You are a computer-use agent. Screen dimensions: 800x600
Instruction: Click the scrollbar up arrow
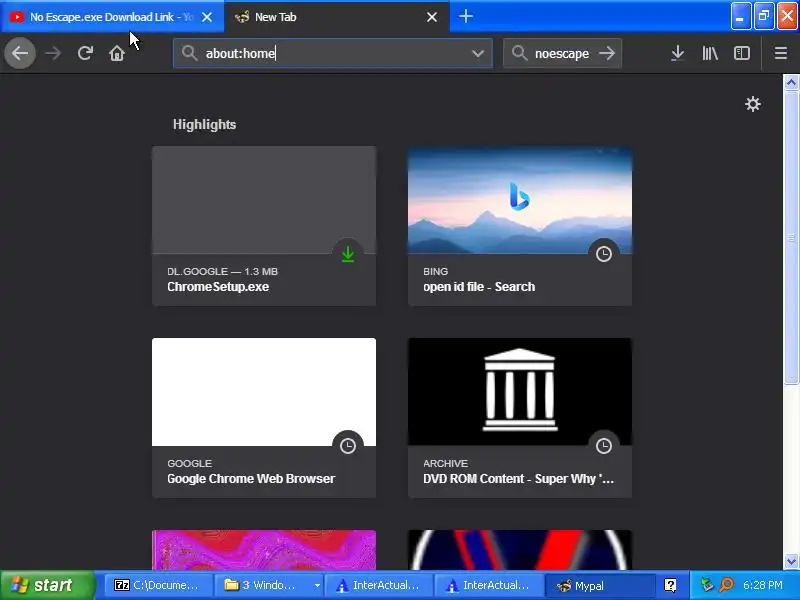click(791, 82)
